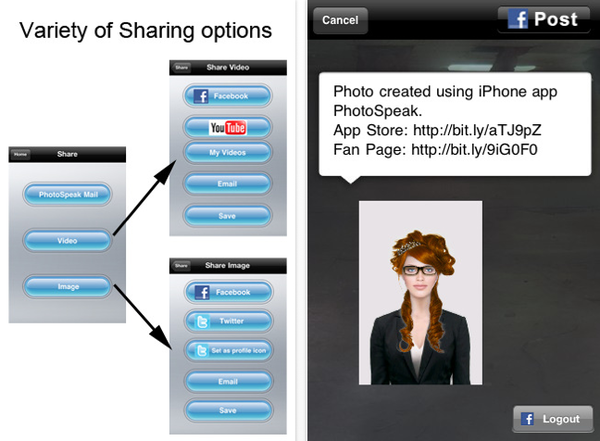Open My Videos in Share Video
Image resolution: width=600 pixels, height=441 pixels.
[x=228, y=152]
